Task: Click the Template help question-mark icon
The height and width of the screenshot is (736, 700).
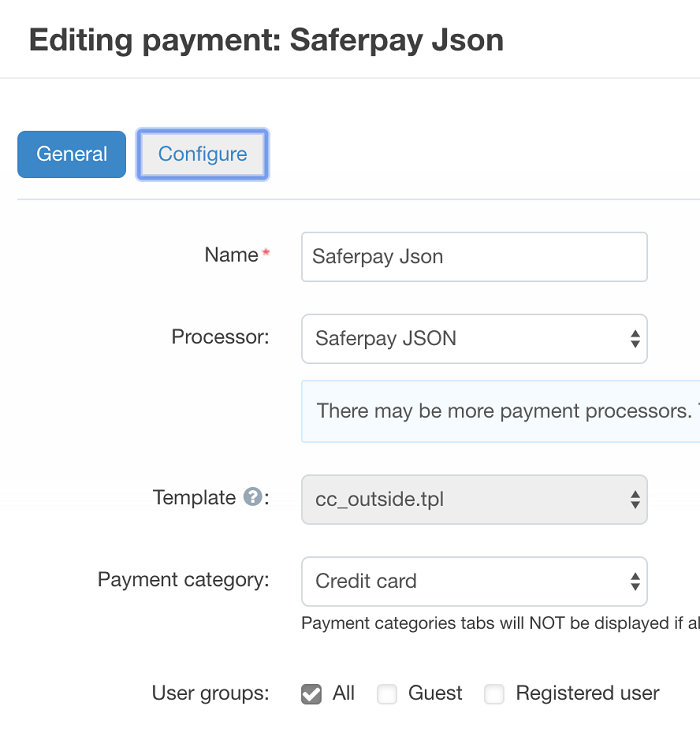Action: 252,497
